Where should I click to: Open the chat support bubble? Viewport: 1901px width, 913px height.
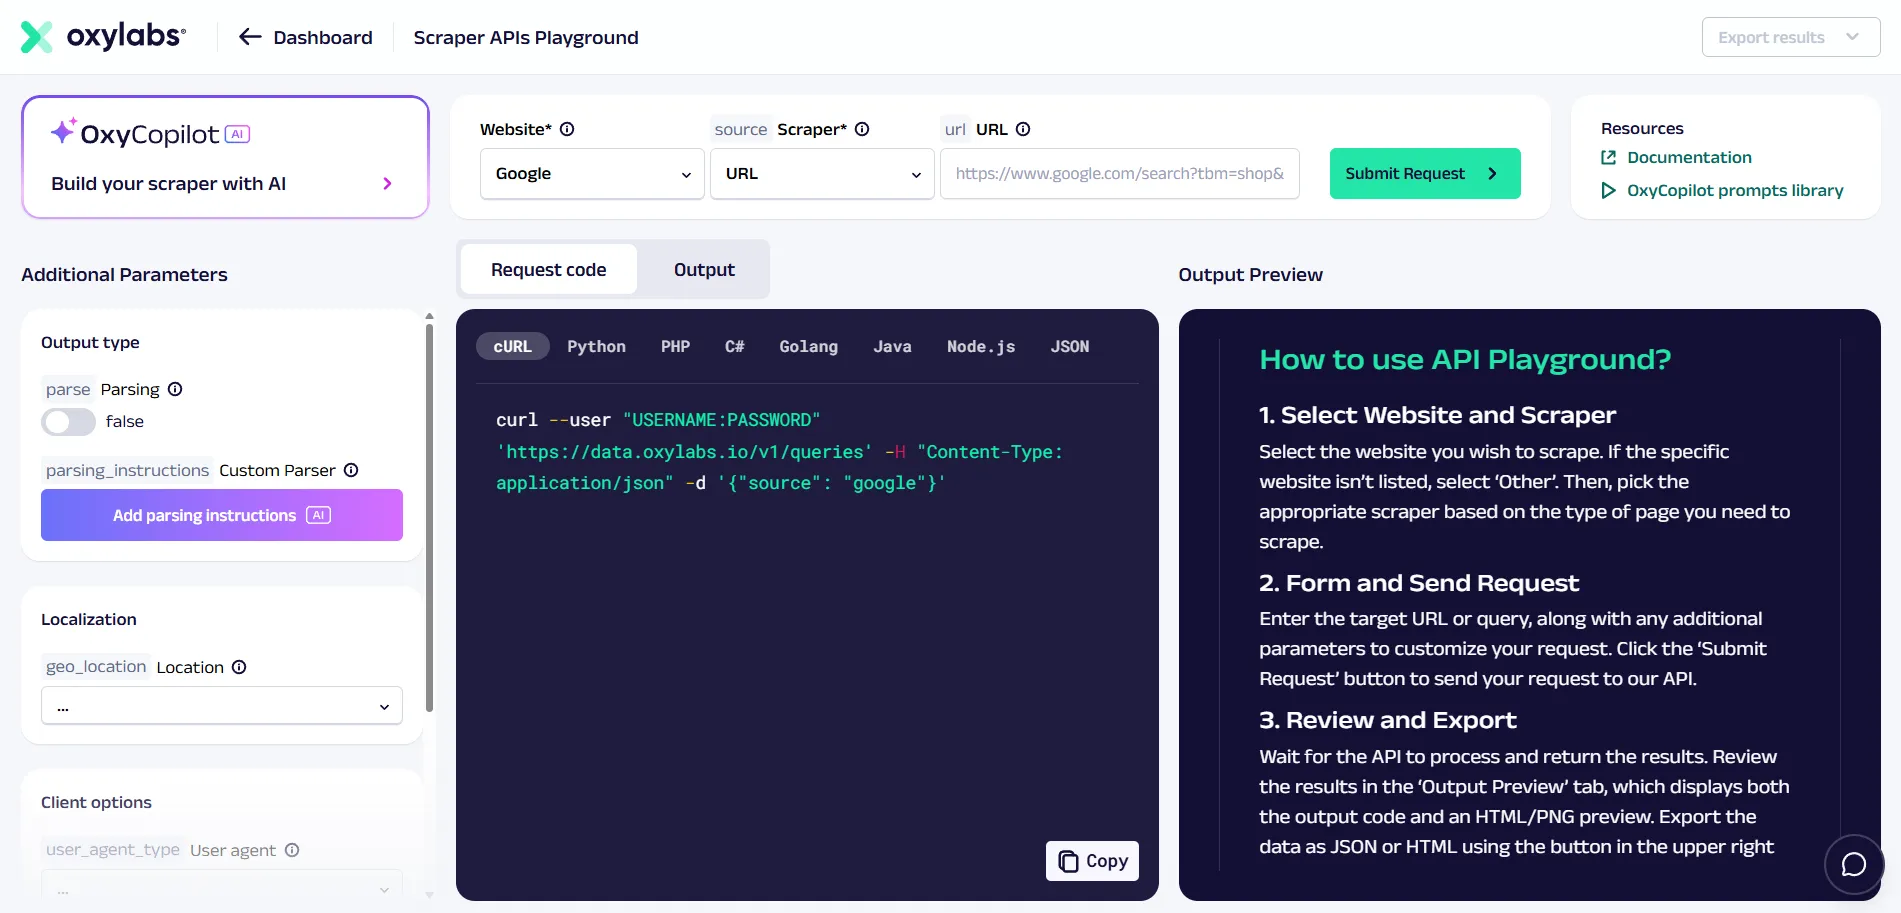(1854, 864)
